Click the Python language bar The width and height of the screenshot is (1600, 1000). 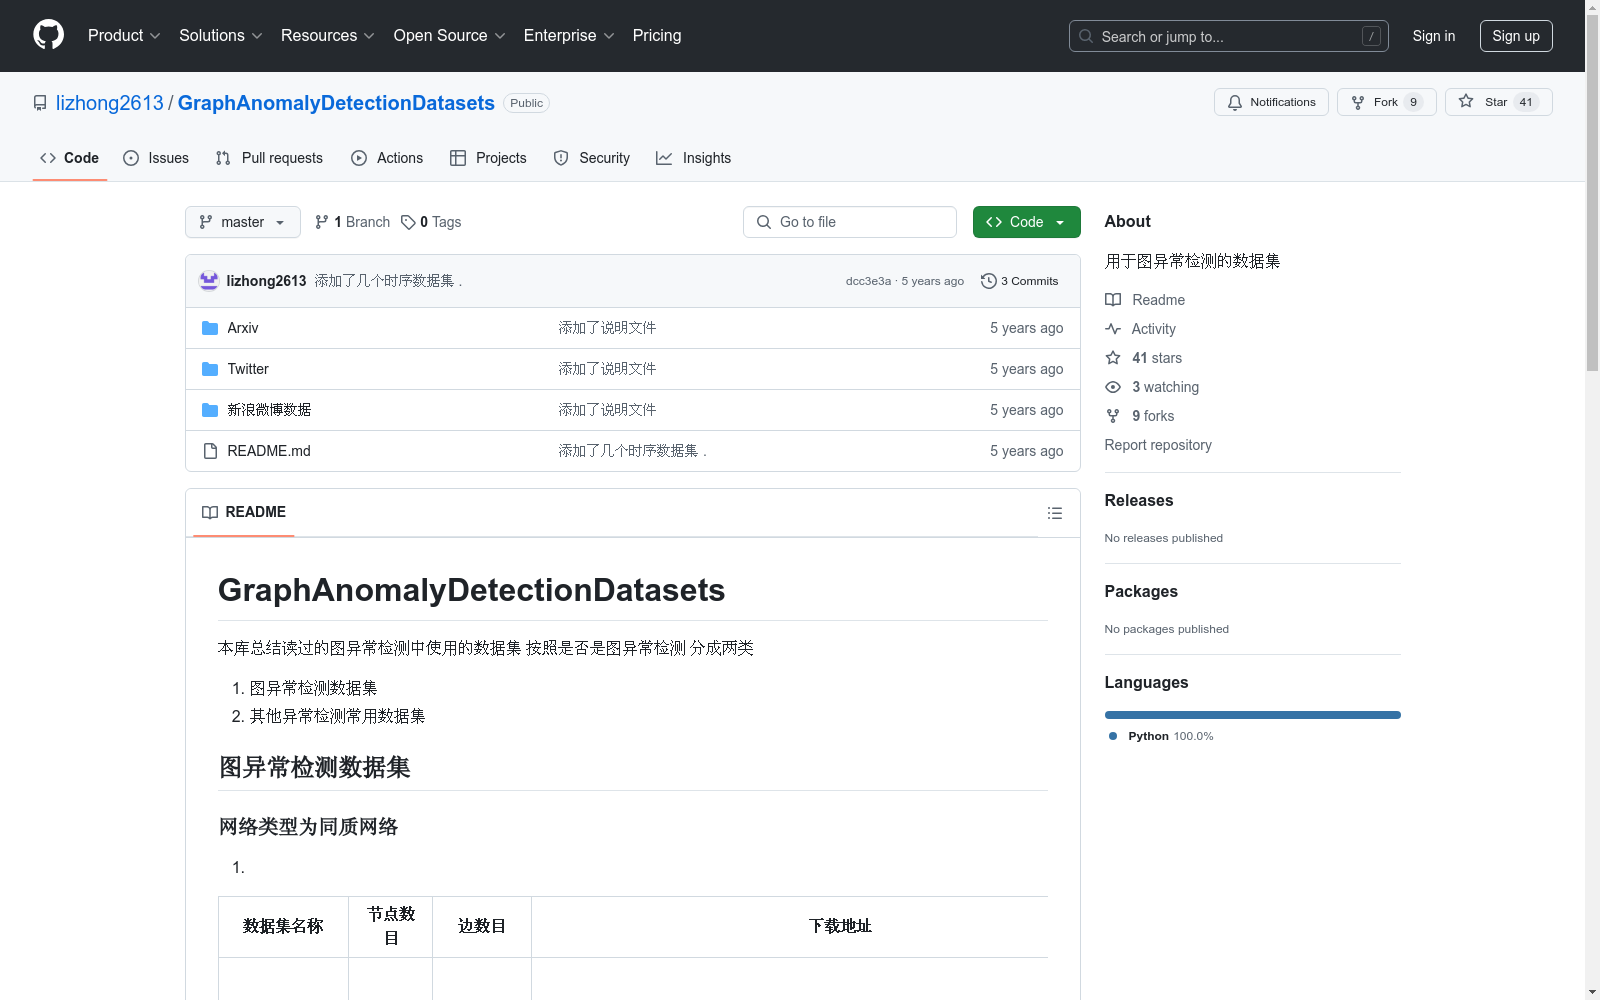[1252, 715]
